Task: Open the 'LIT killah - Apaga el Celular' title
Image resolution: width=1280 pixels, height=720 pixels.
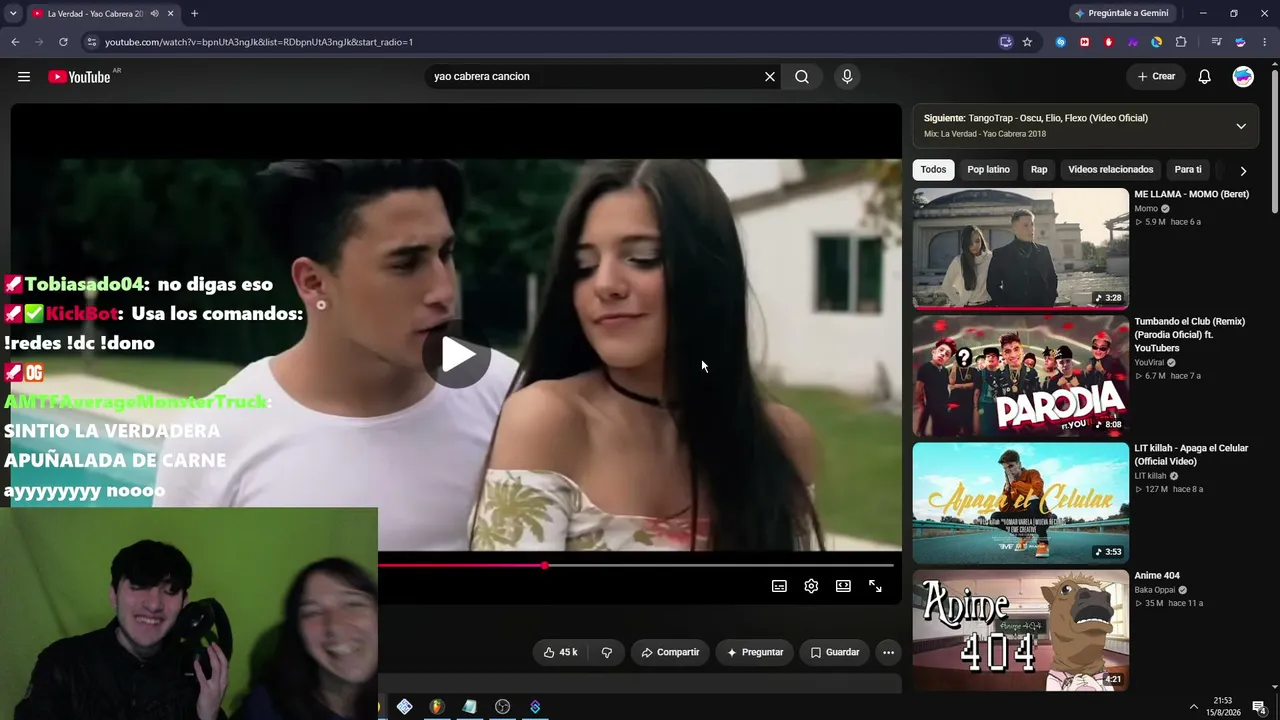Action: [1191, 455]
